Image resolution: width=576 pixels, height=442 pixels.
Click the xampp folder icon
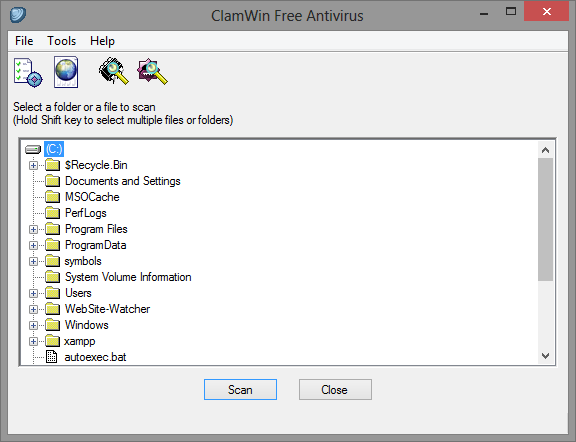click(x=53, y=341)
